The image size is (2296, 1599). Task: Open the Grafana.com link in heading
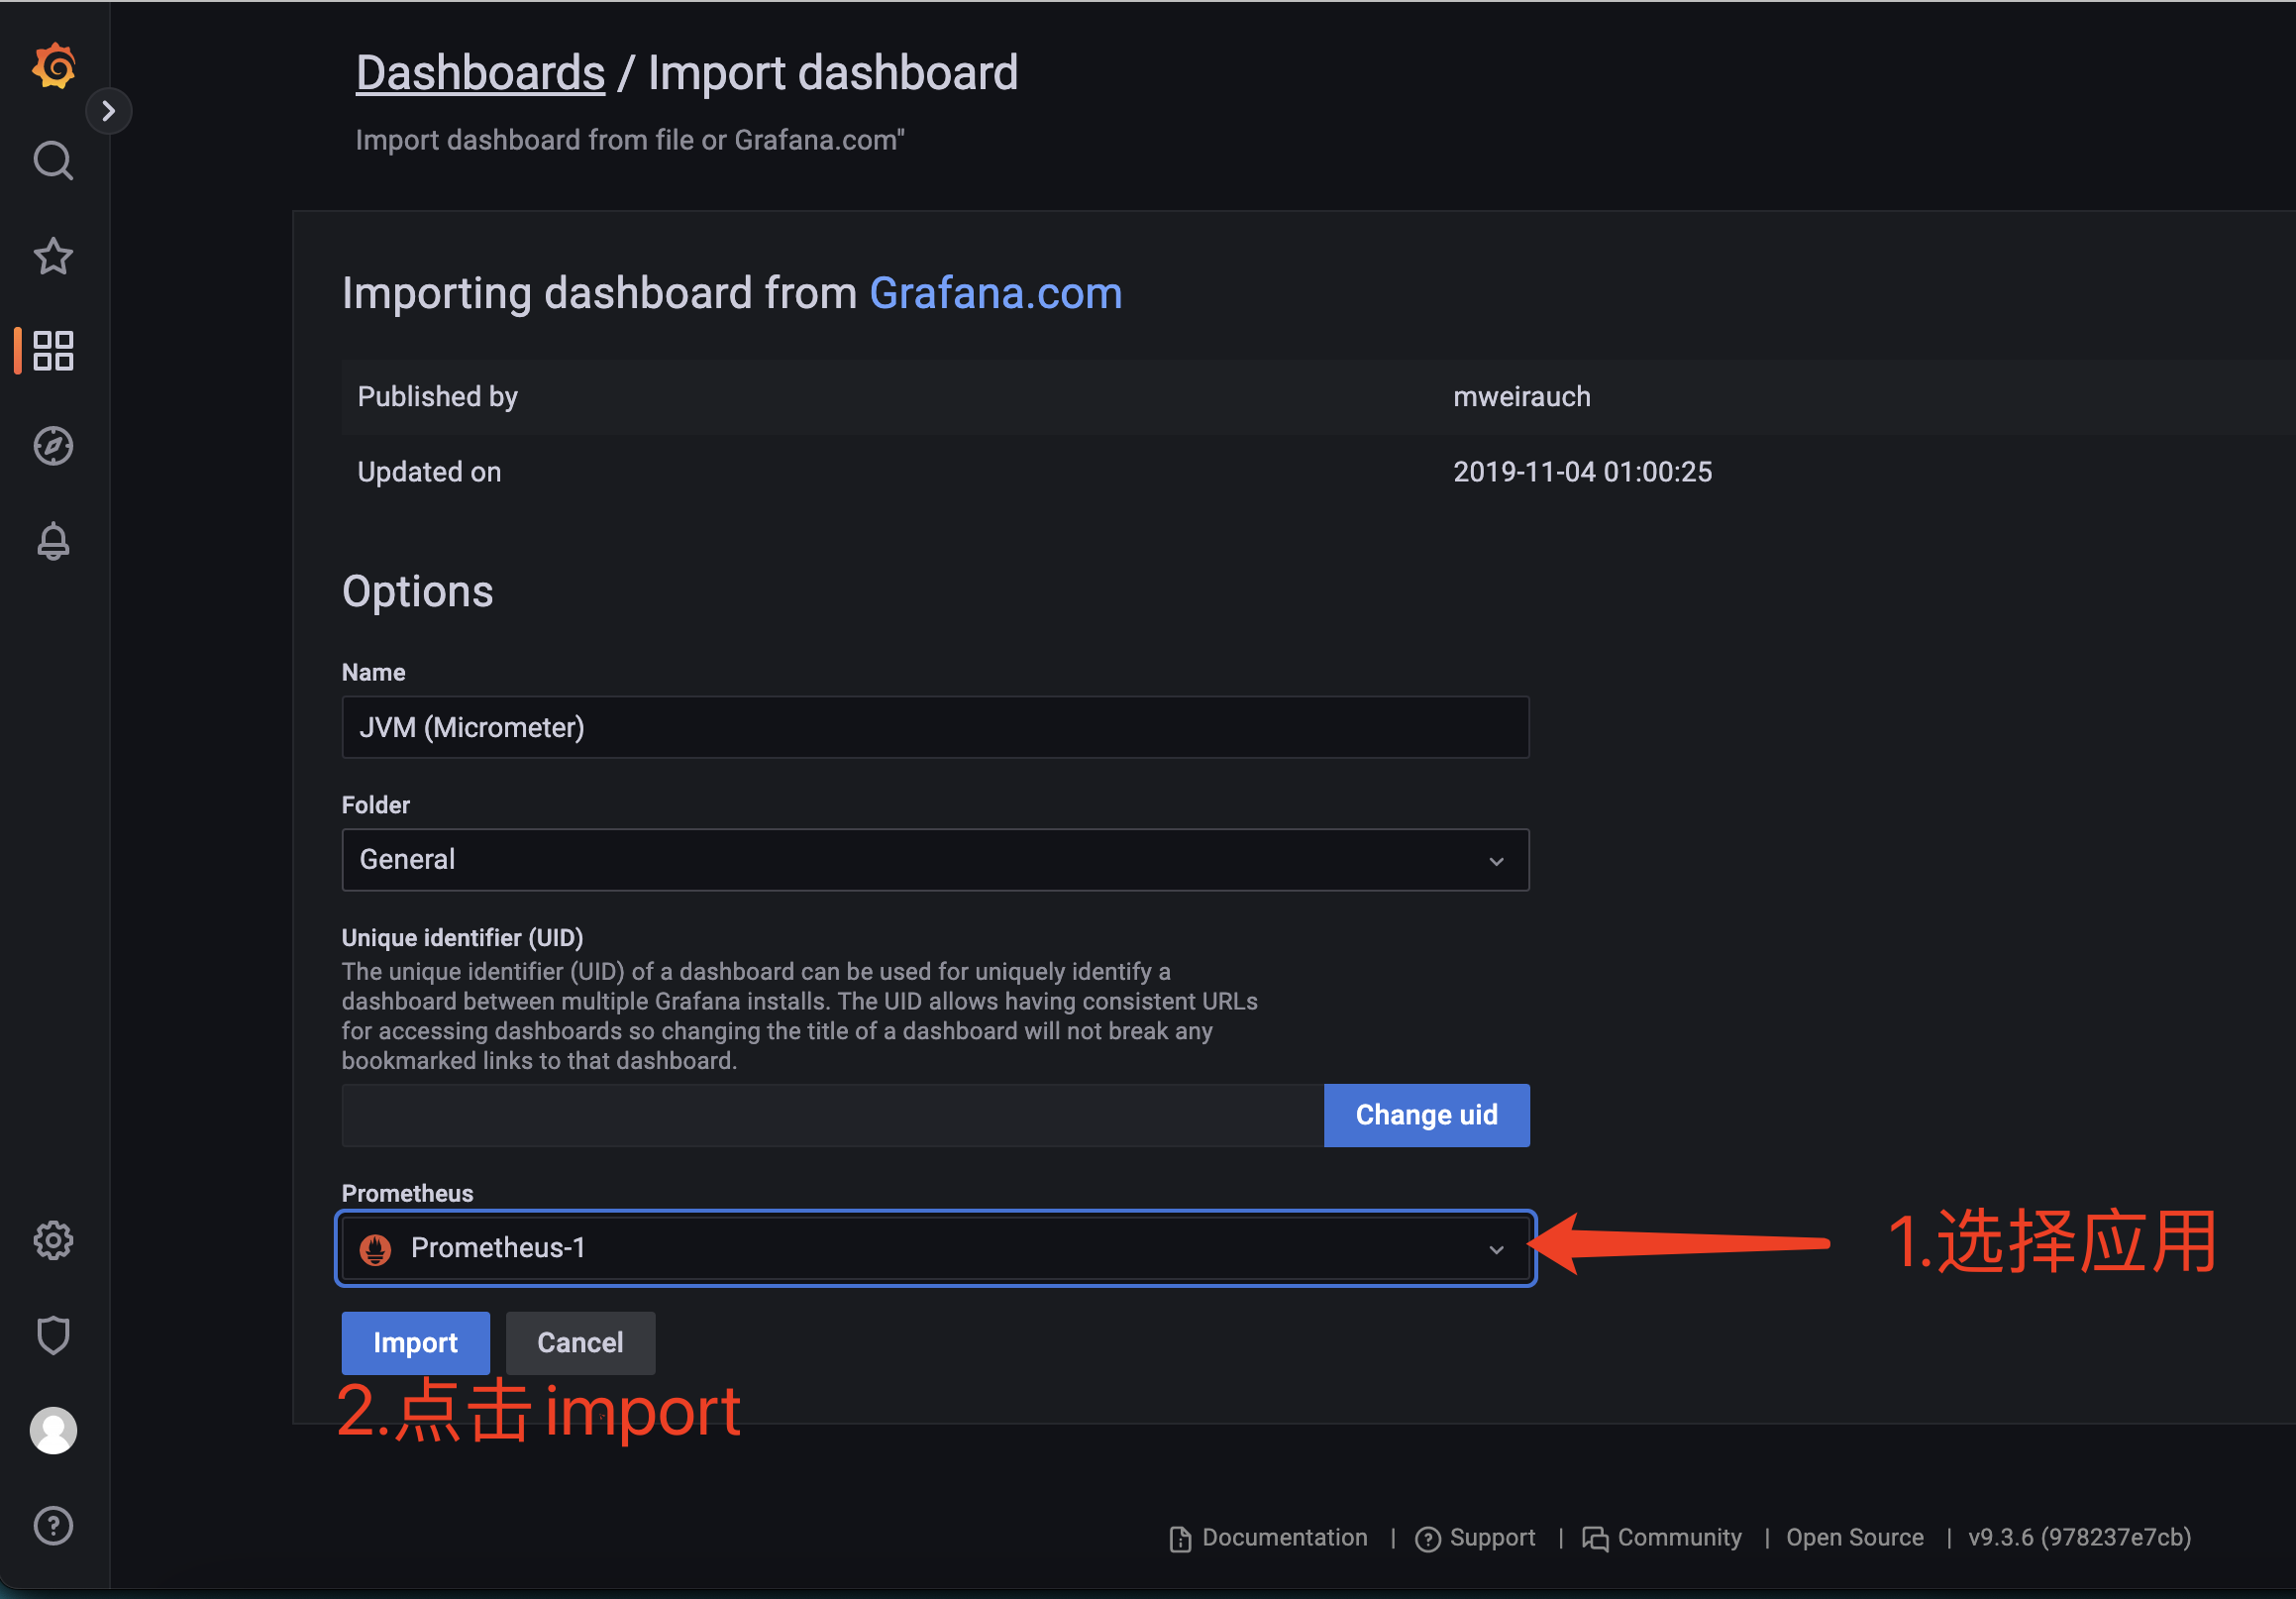pos(996,293)
